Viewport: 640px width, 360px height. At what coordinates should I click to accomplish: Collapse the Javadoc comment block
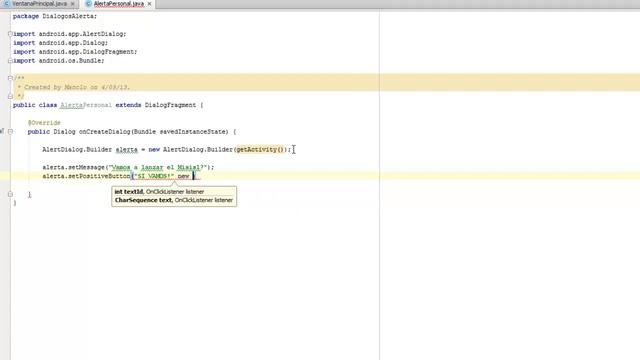(10, 78)
